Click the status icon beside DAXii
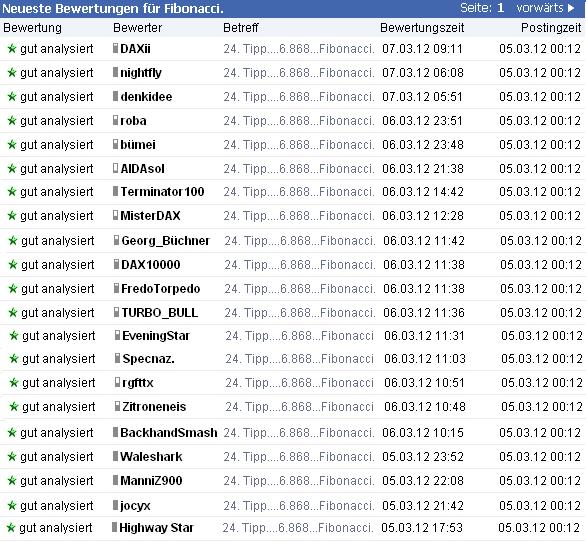The height and width of the screenshot is (542, 586). point(115,48)
